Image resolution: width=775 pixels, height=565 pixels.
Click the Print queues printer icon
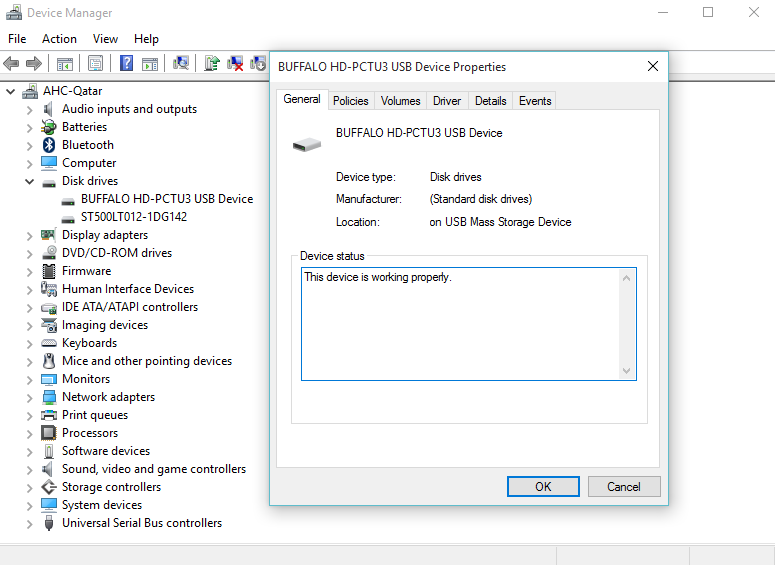click(48, 415)
